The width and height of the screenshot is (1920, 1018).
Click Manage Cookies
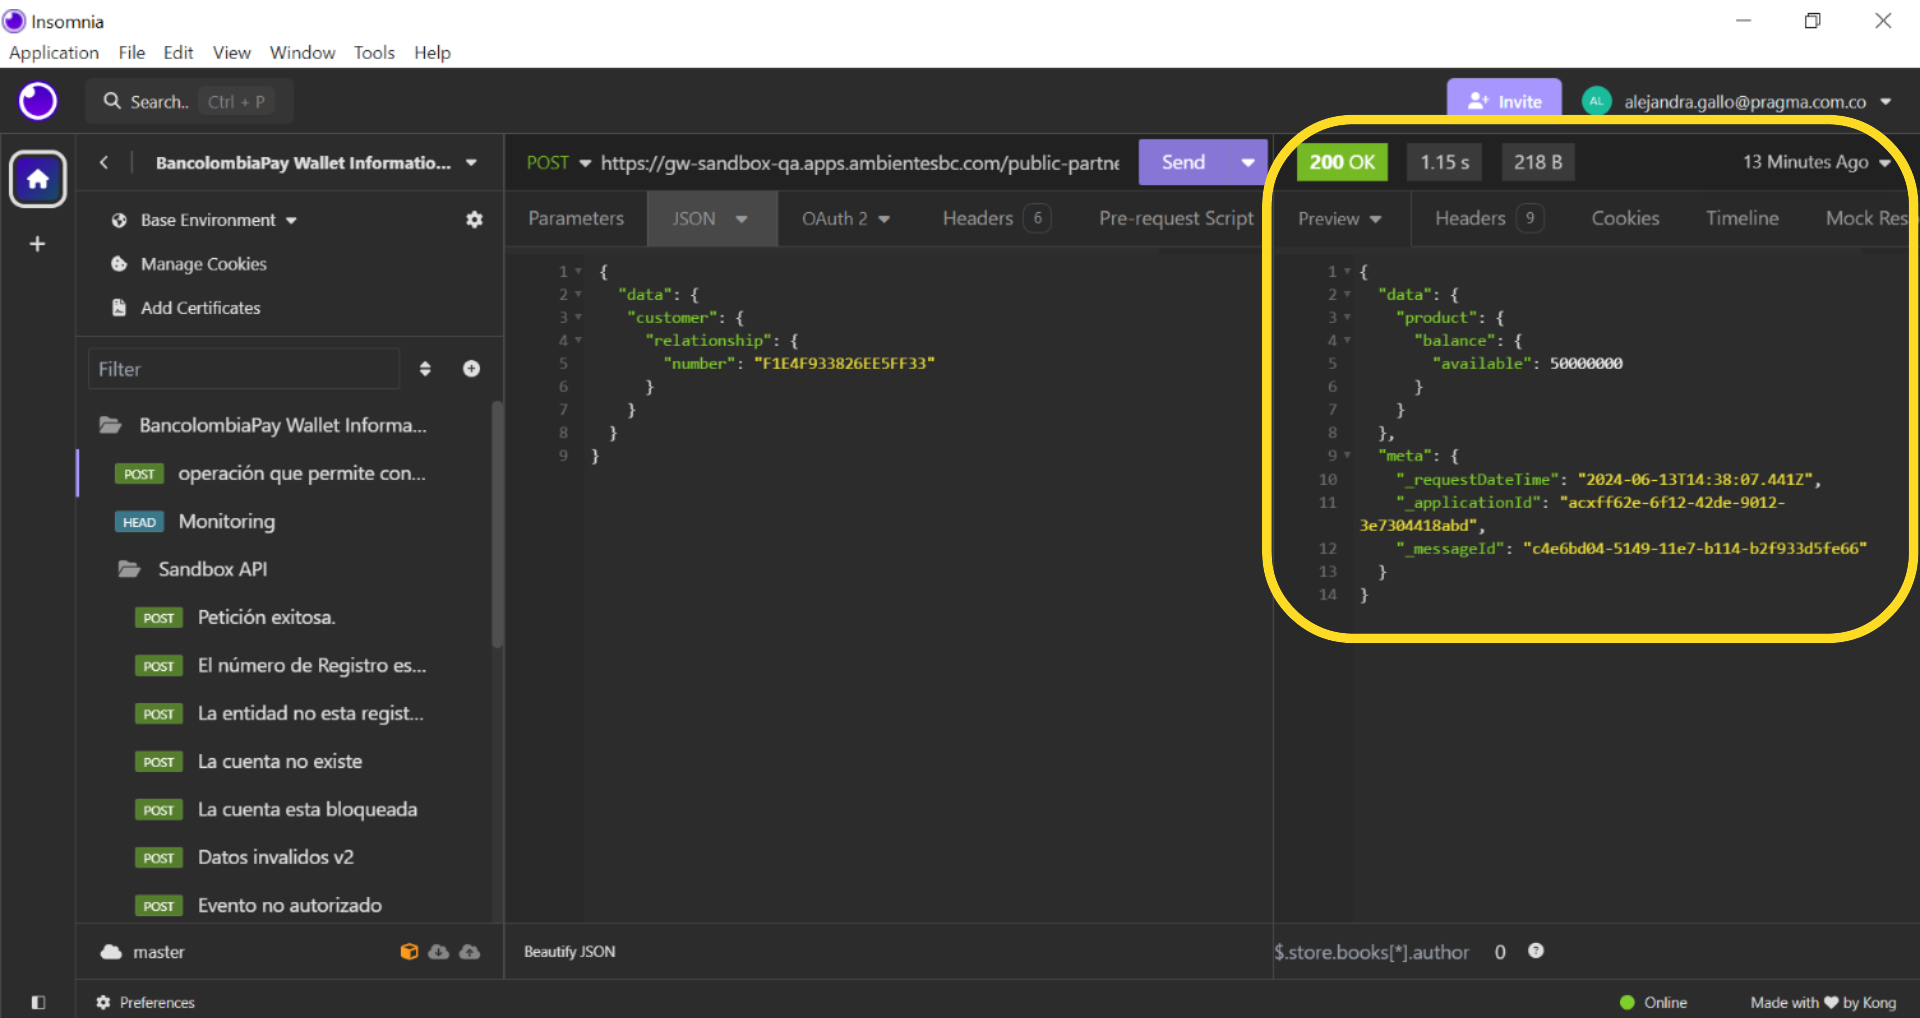click(x=204, y=264)
